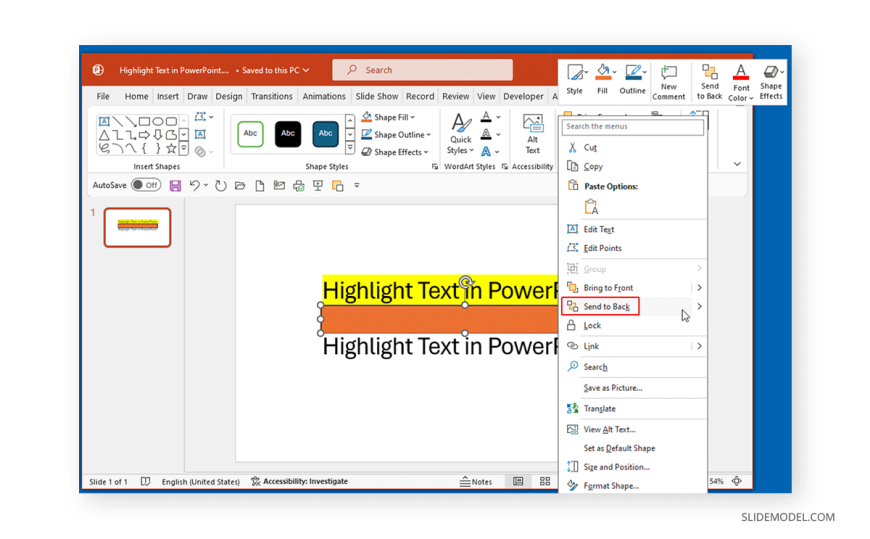
Task: Open the Insert tab
Action: click(x=168, y=96)
